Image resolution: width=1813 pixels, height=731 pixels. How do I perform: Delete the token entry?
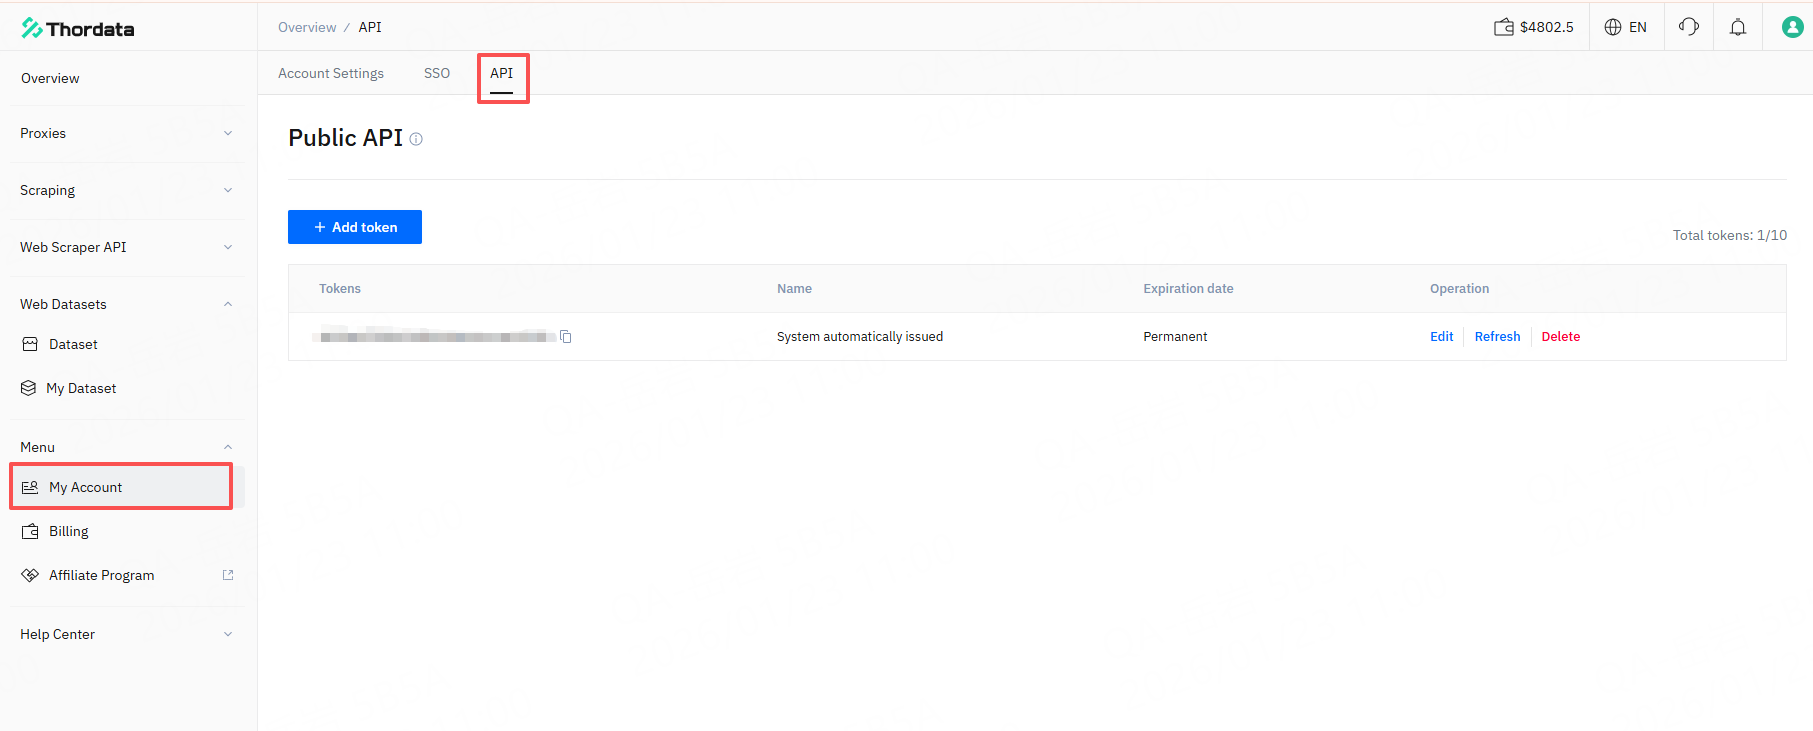1560,337
